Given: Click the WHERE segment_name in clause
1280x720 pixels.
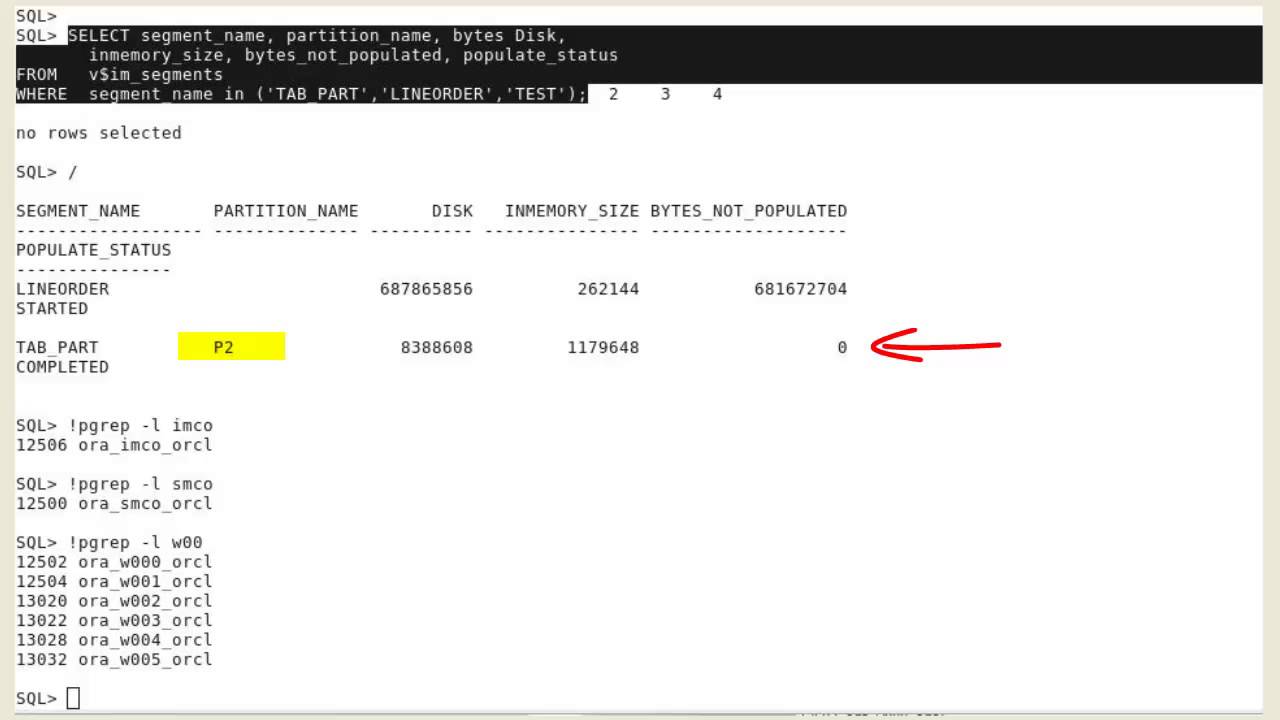Looking at the screenshot, I should 301,94.
